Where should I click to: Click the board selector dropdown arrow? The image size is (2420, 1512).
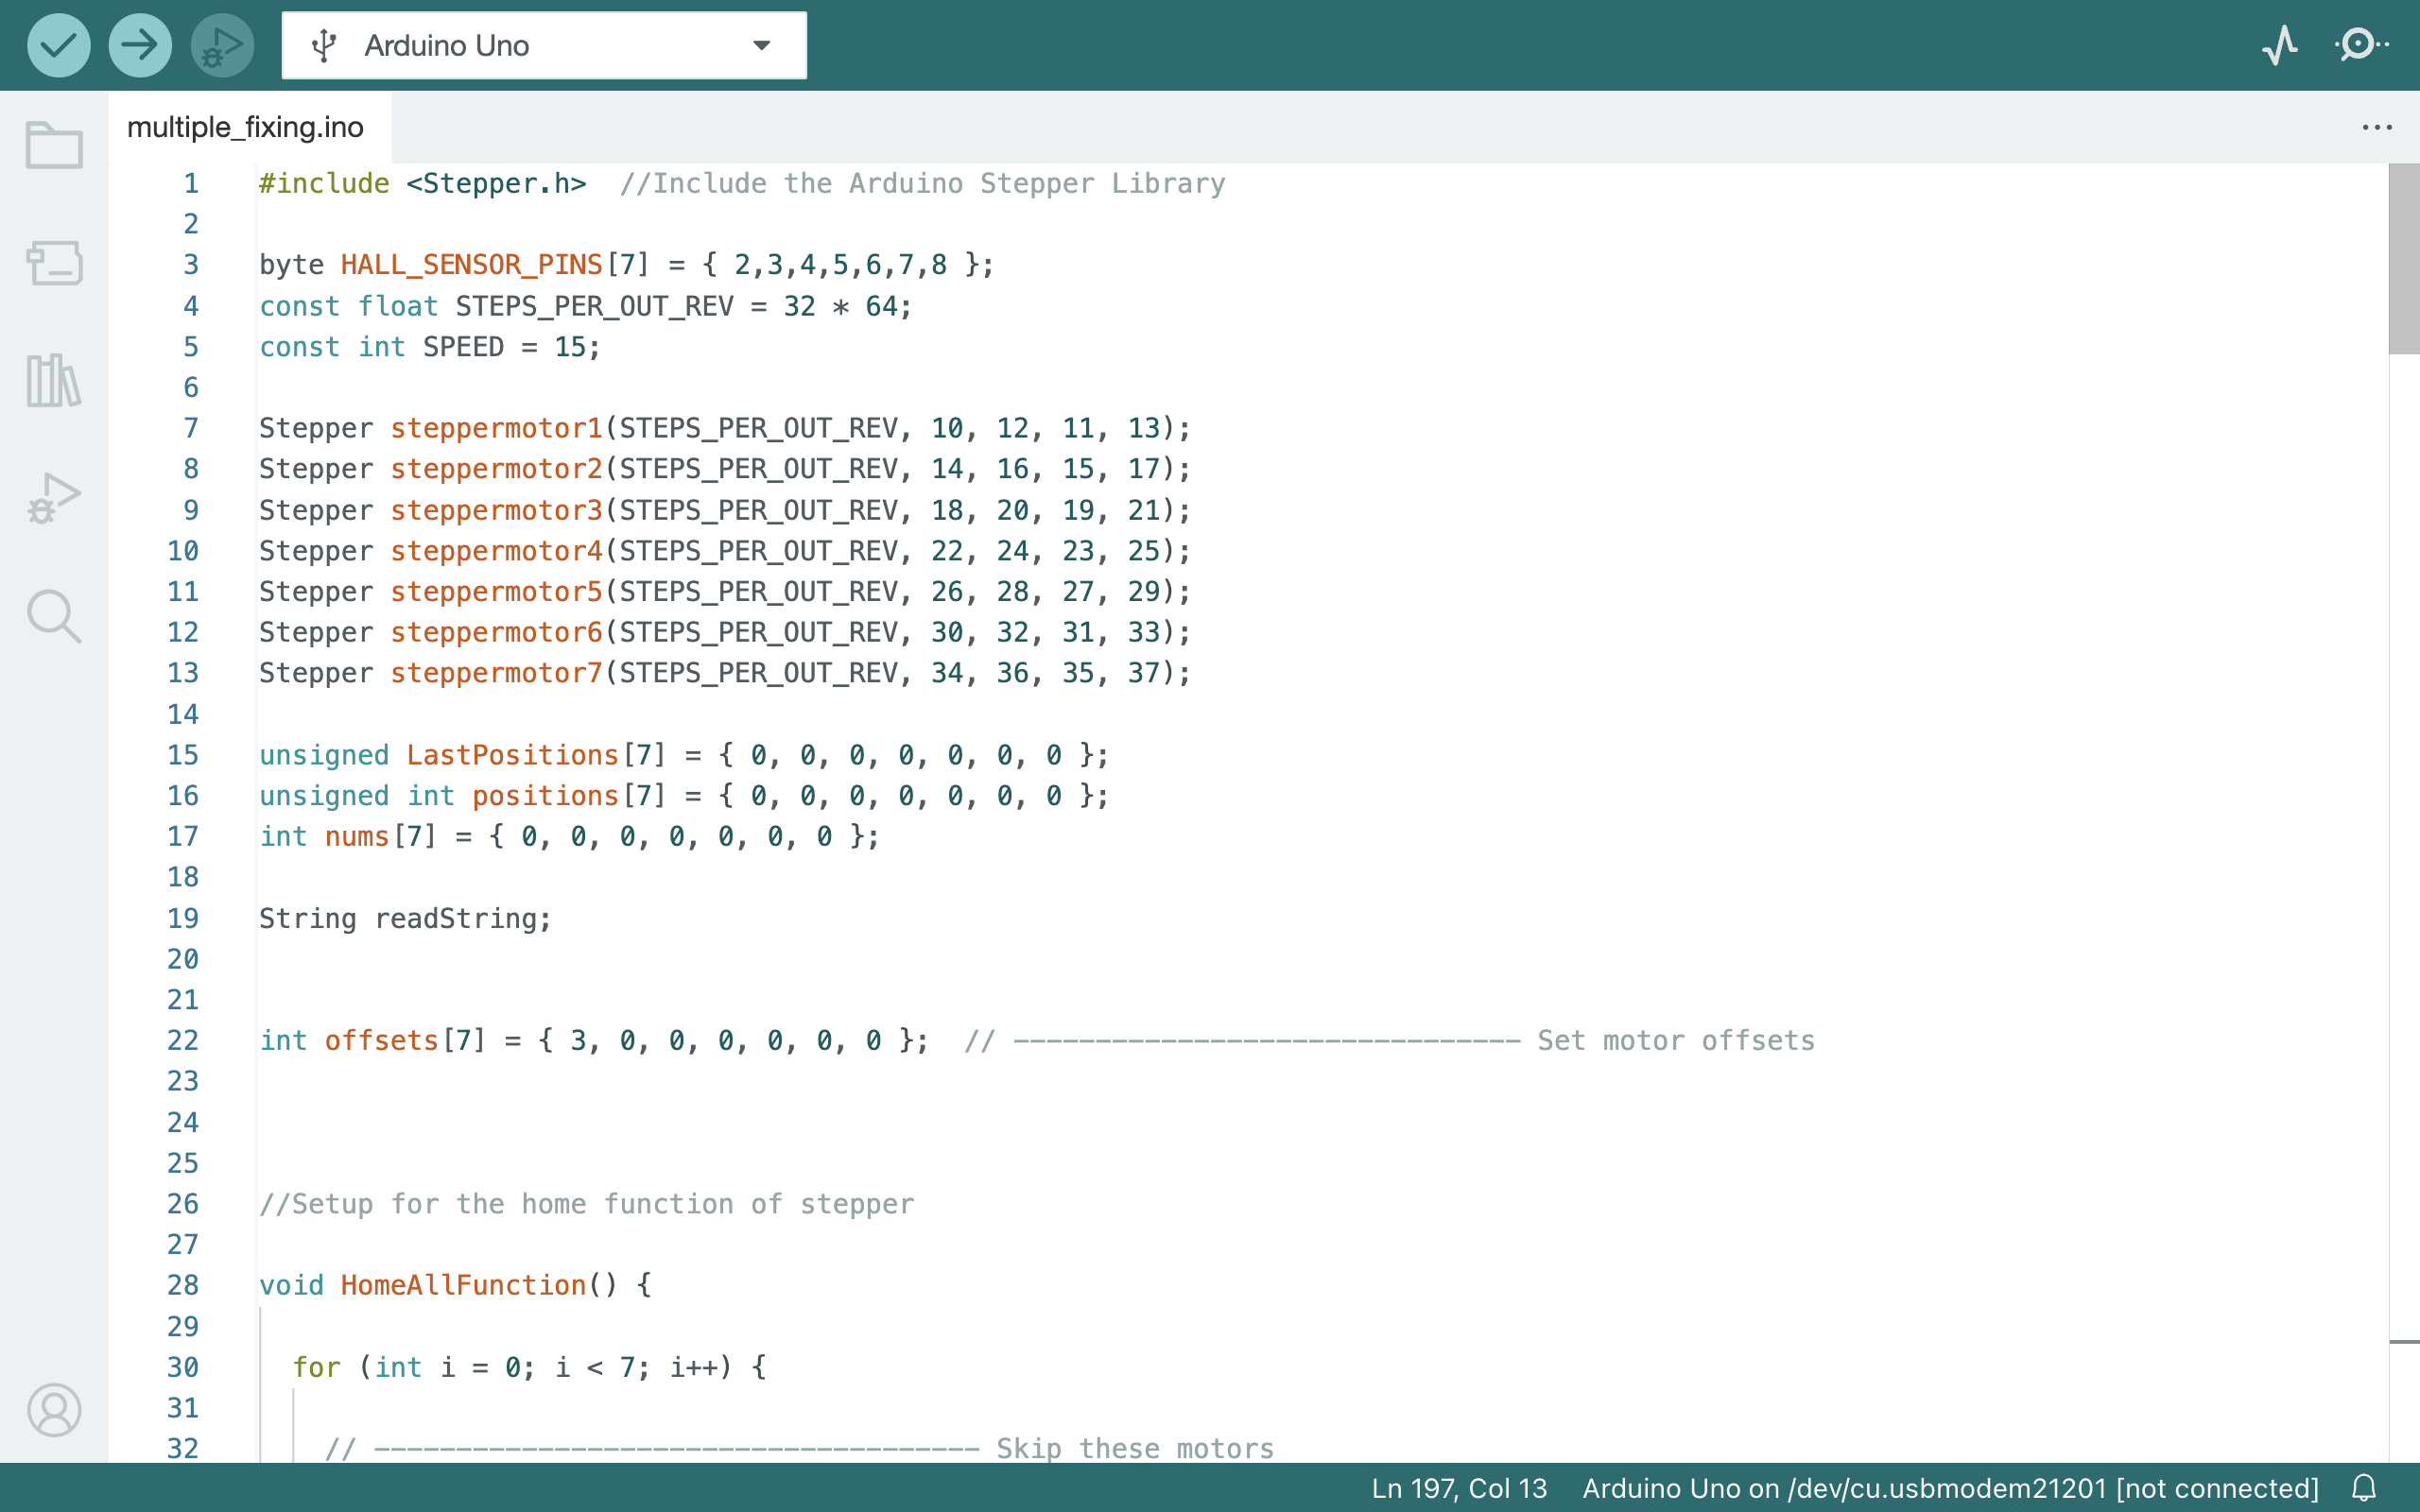point(761,45)
